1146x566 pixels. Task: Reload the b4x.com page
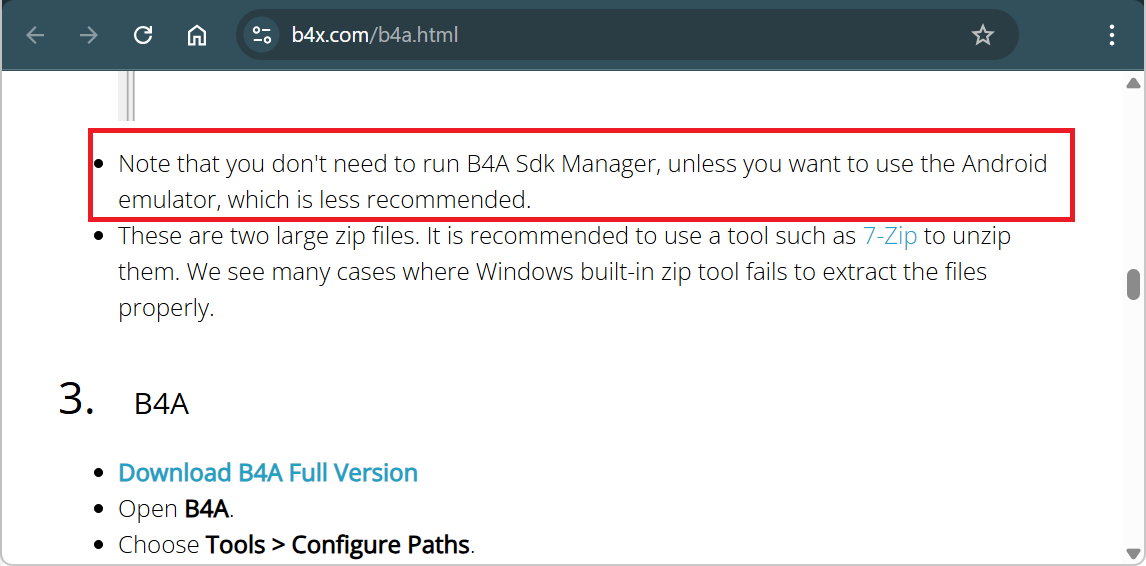(x=143, y=35)
